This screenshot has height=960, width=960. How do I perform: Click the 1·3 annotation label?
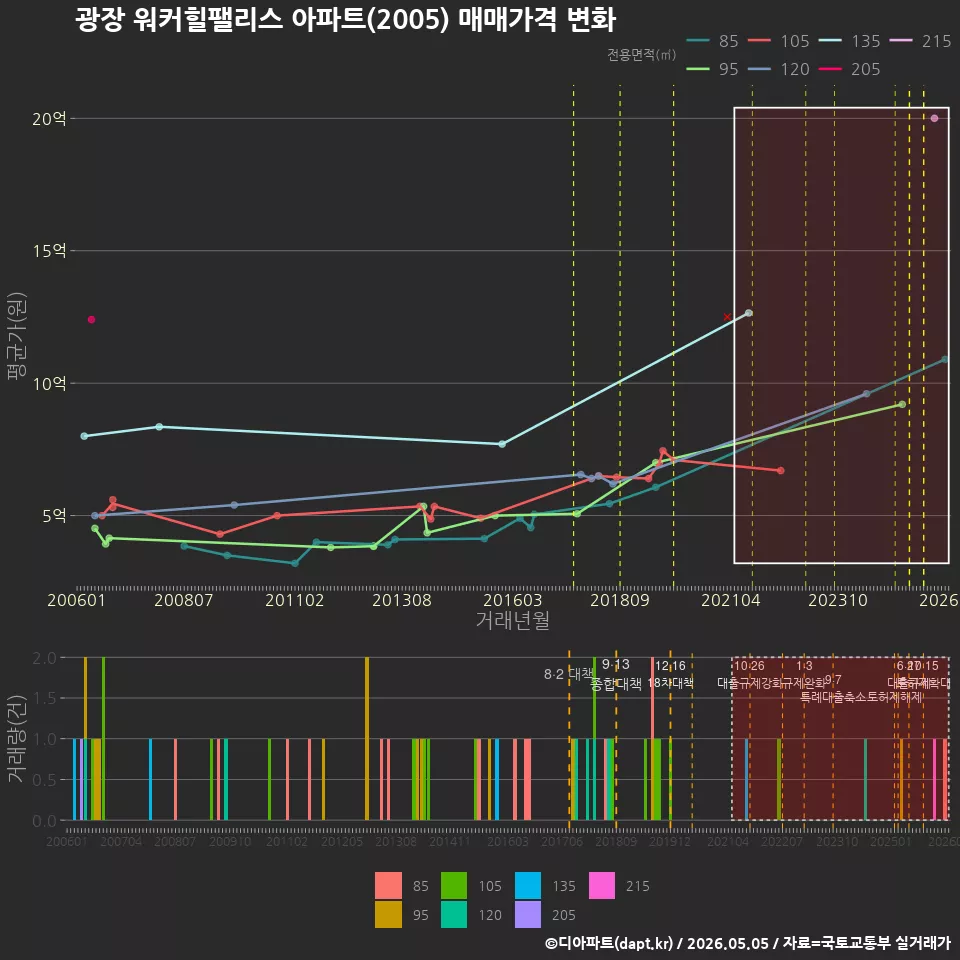(804, 666)
